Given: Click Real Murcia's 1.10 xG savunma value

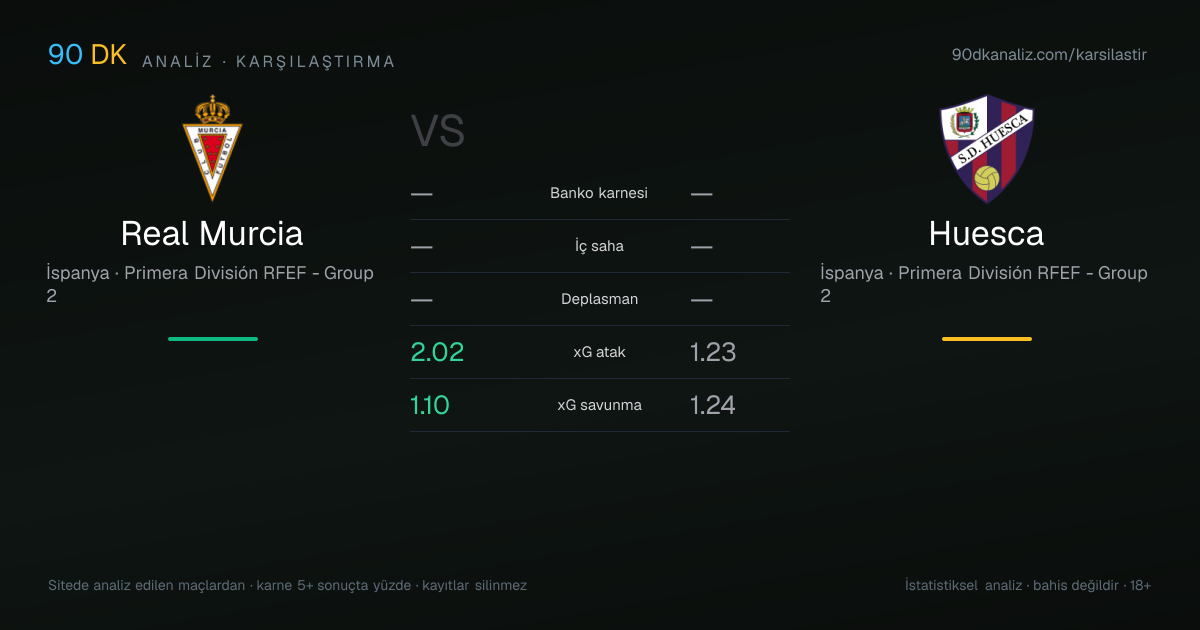Looking at the screenshot, I should click(430, 405).
